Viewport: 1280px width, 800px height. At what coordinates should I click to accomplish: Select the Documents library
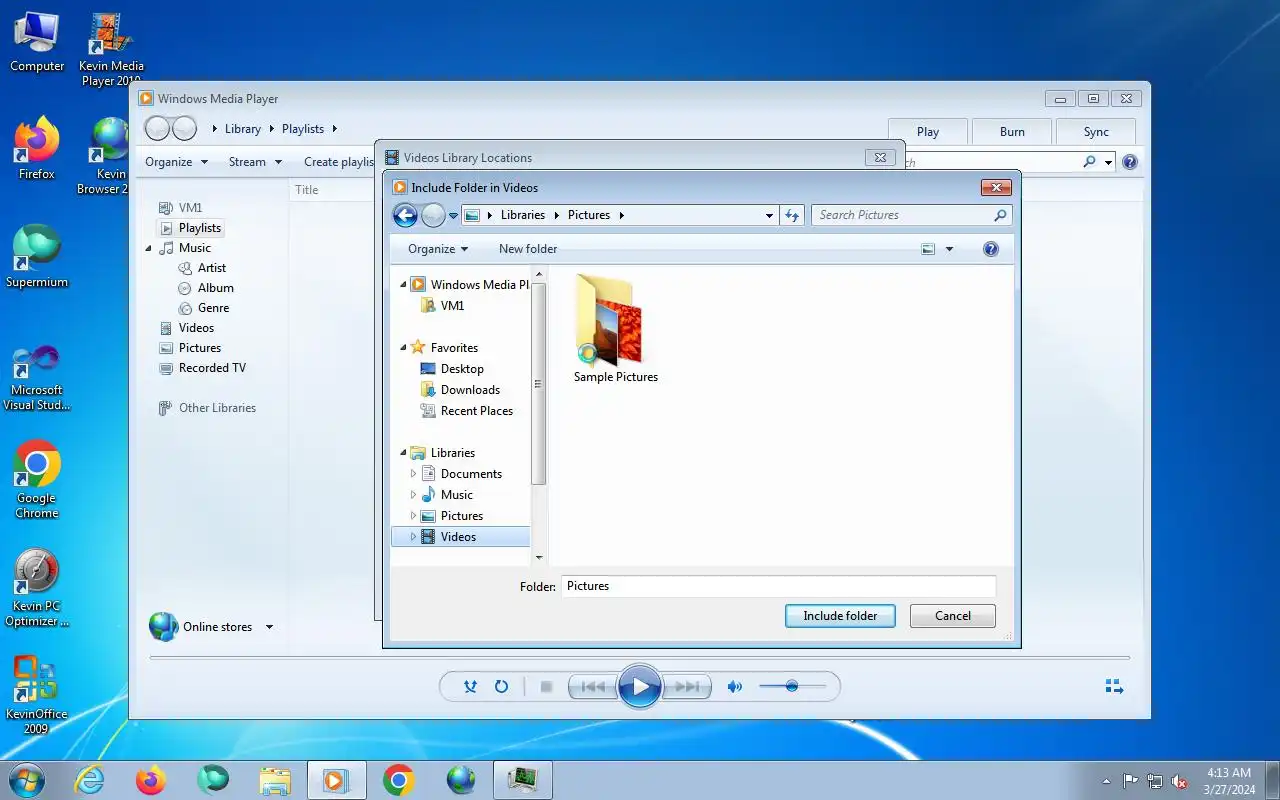[470, 474]
